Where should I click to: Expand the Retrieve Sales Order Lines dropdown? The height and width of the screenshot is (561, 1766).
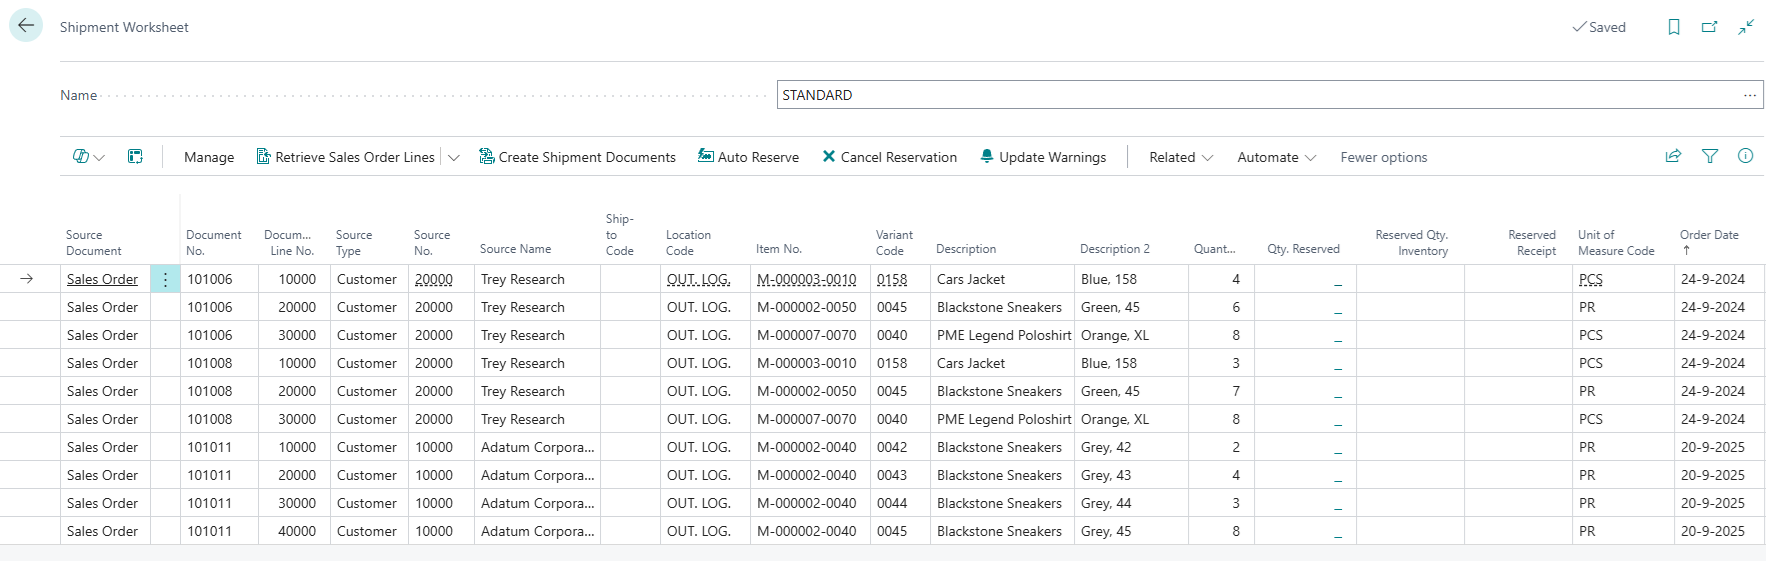tap(454, 158)
